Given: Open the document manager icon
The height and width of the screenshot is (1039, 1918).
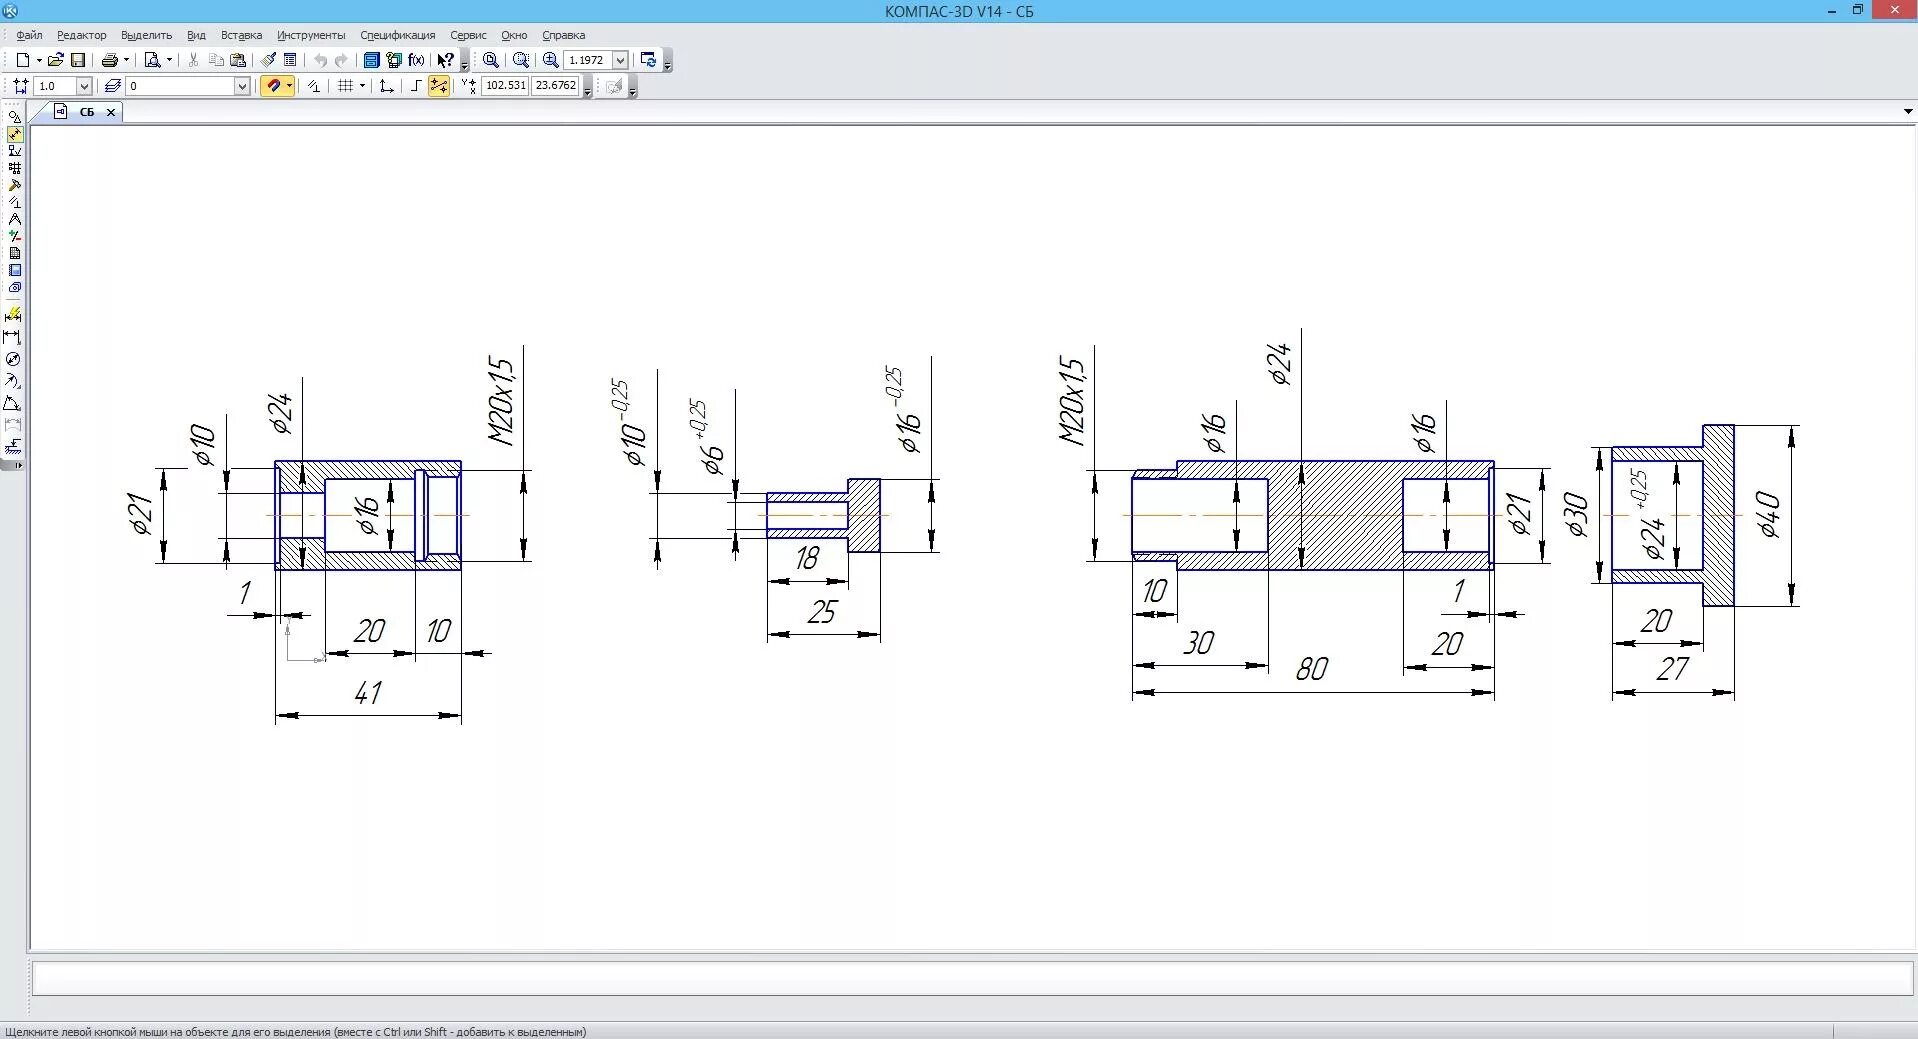Looking at the screenshot, I should (371, 60).
